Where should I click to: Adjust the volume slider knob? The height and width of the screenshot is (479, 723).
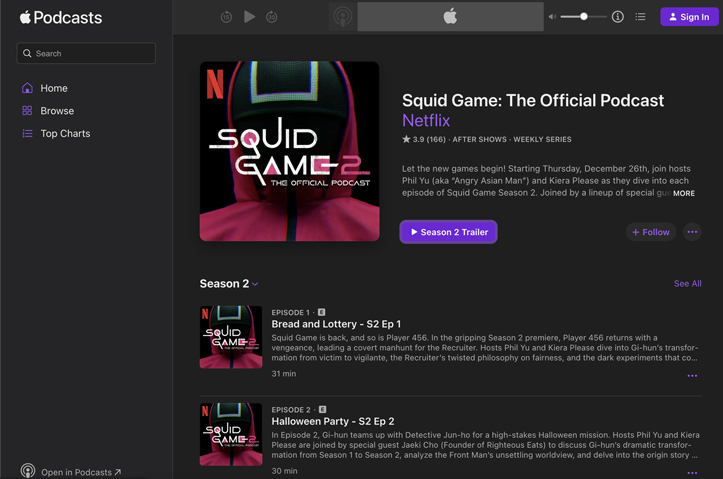pyautogui.click(x=584, y=17)
